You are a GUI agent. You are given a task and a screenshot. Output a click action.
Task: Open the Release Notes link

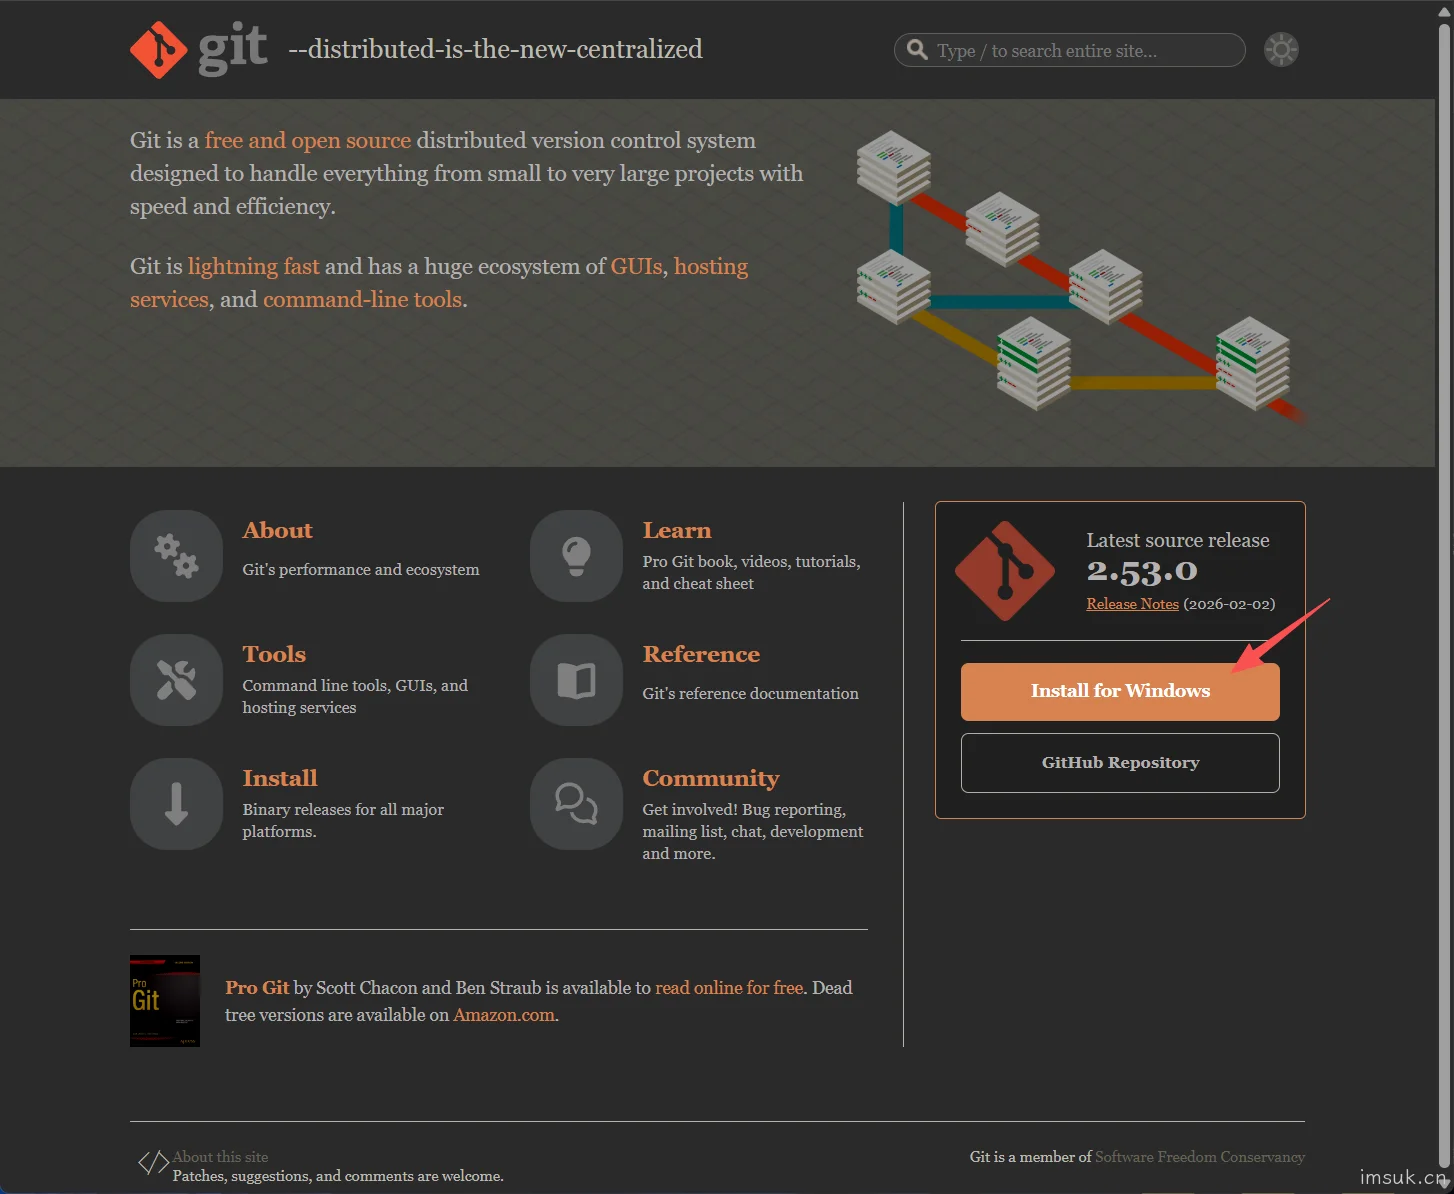click(1132, 604)
